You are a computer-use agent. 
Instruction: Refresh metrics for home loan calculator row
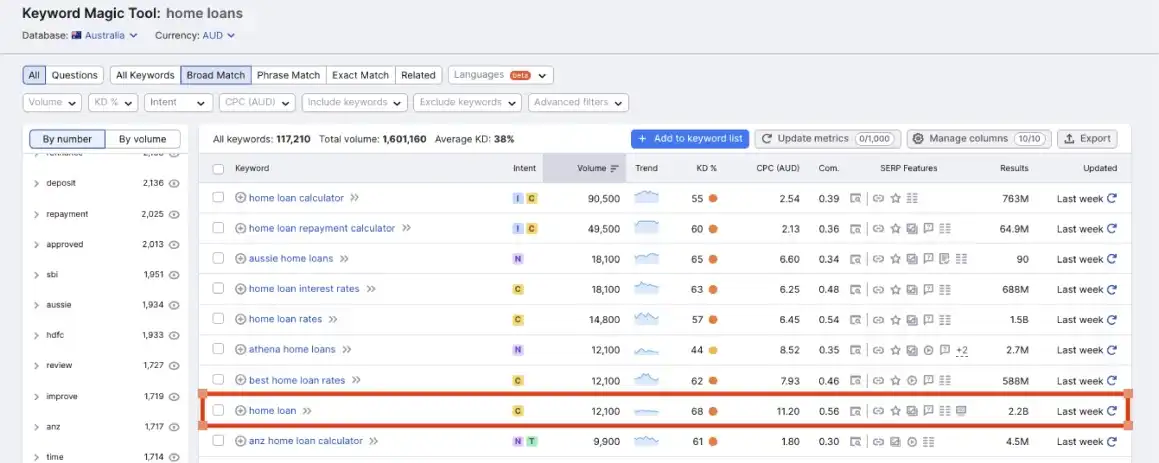[1112, 198]
